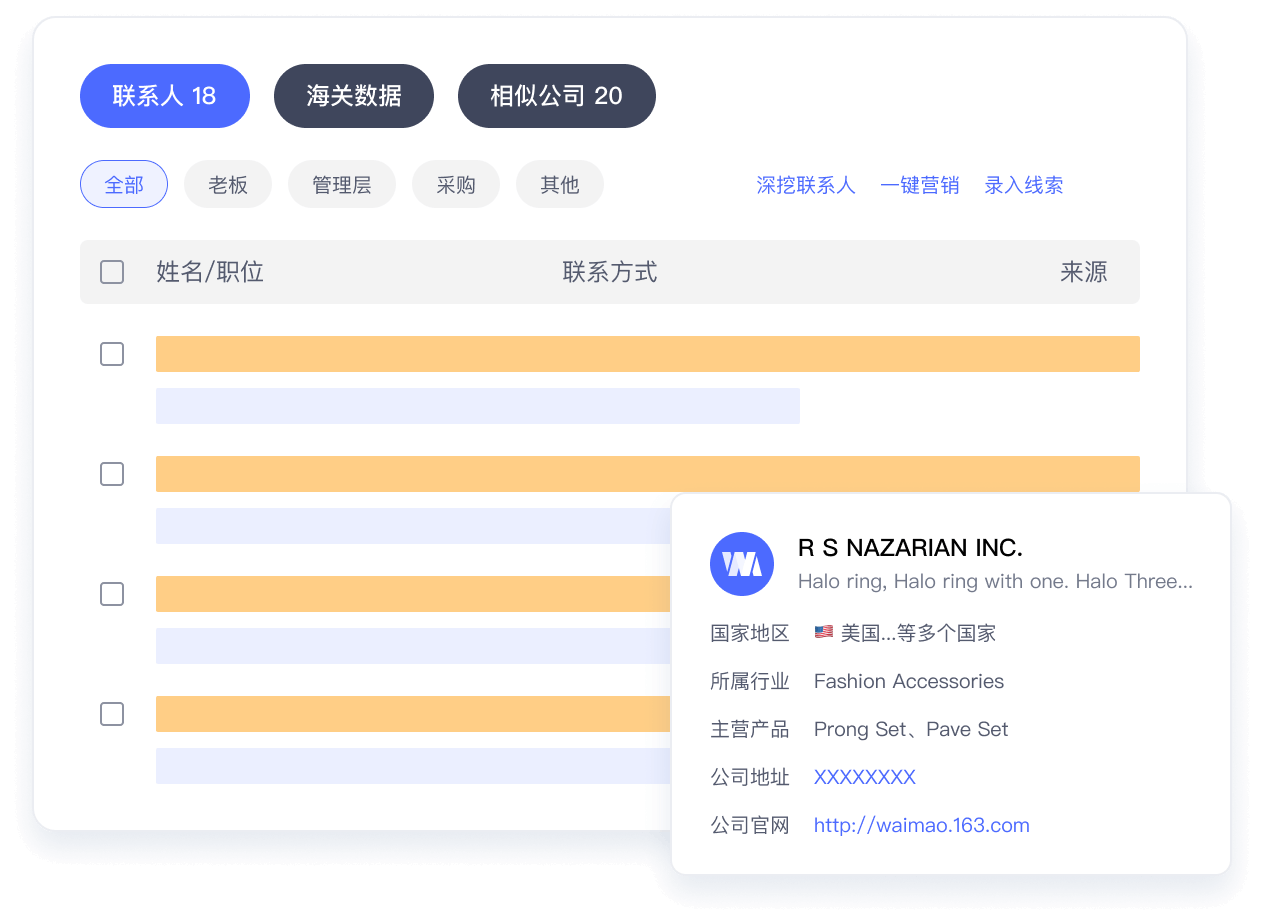Check the second contact row checkbox
1264x924 pixels.
point(112,474)
